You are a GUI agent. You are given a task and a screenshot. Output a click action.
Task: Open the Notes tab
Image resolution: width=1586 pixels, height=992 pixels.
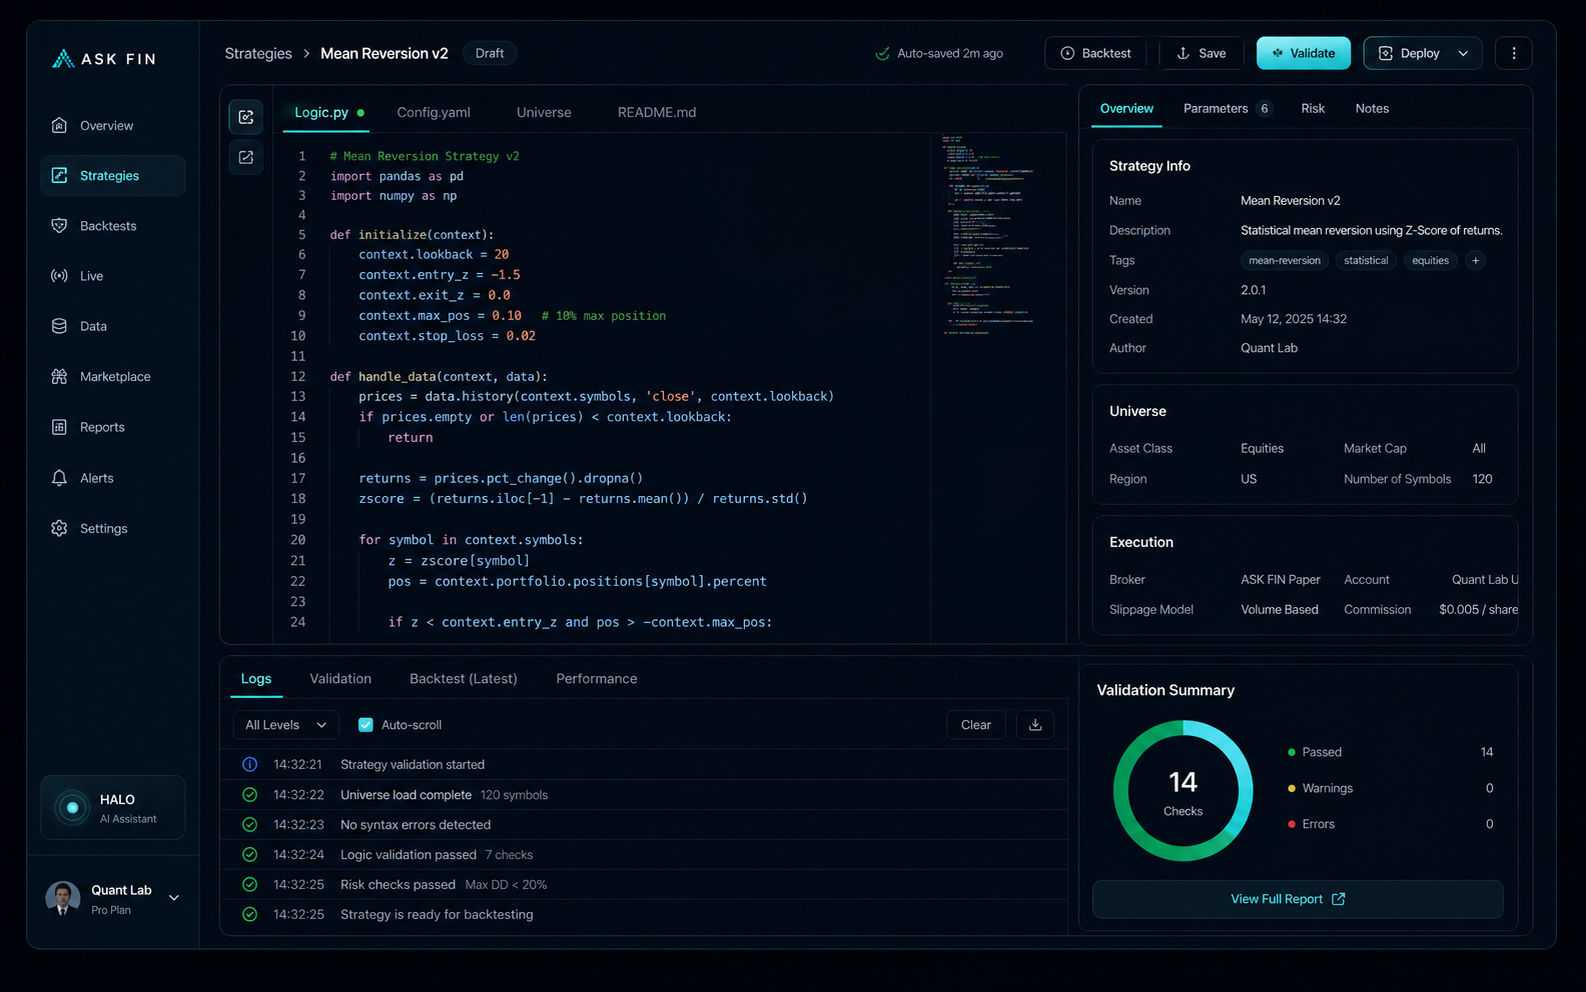tap(1372, 109)
